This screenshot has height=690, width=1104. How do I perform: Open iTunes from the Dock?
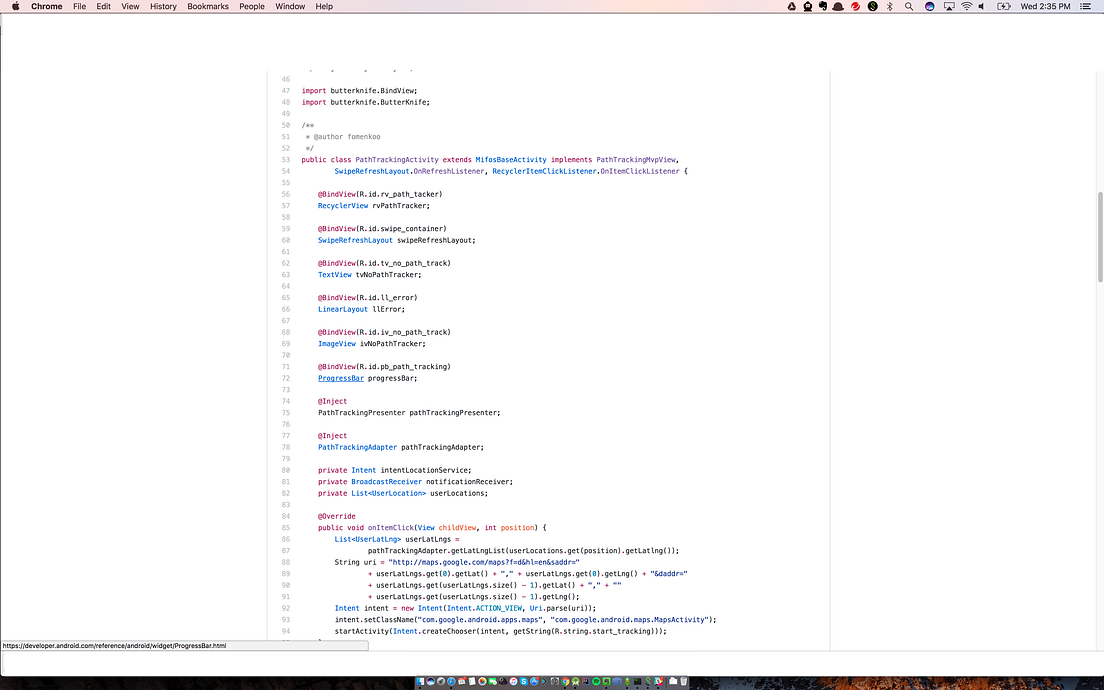click(x=513, y=681)
